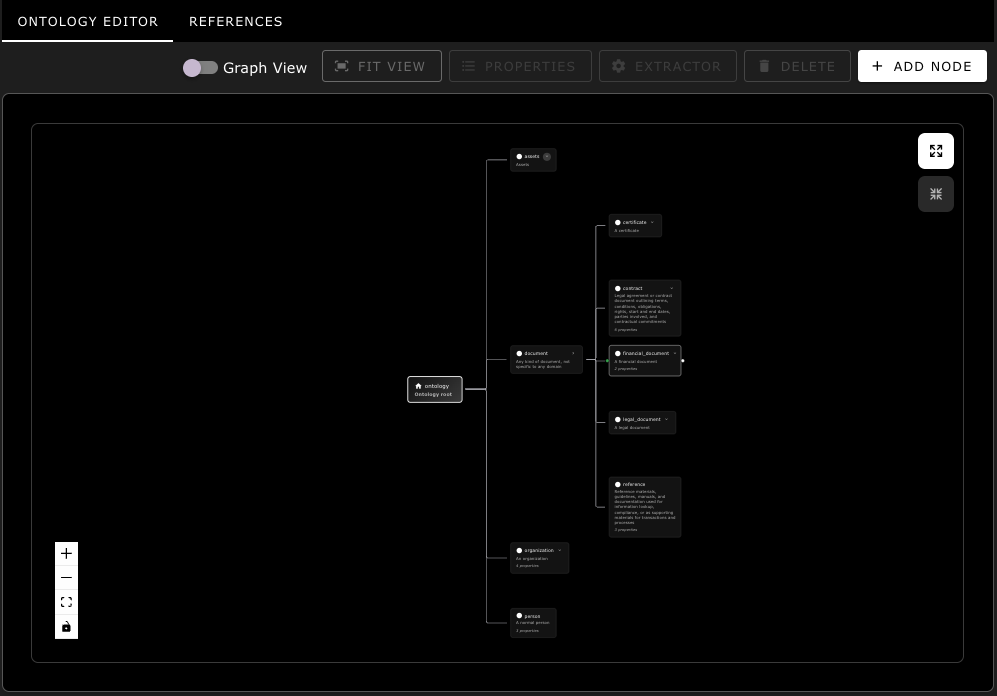
Task: Click the right connector handle of financial_document
Action: 683,361
